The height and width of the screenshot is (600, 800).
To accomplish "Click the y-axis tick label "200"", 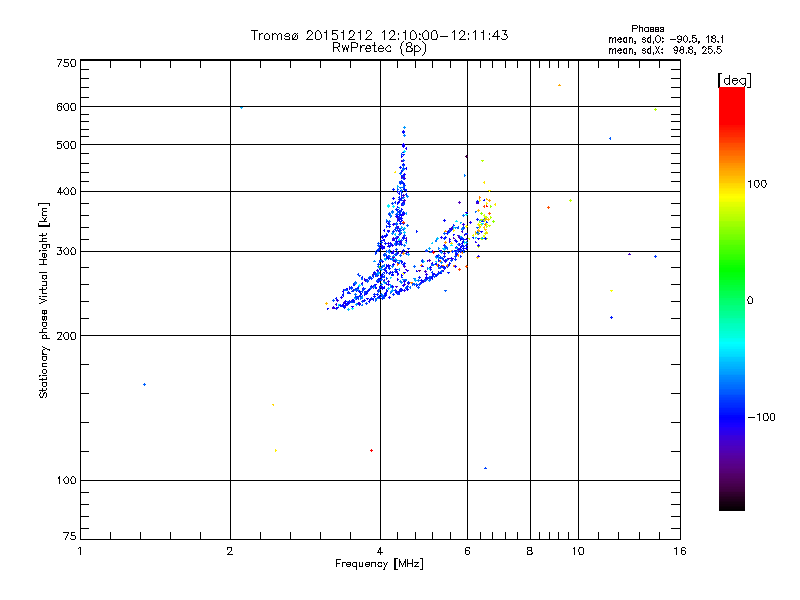I will [67, 336].
